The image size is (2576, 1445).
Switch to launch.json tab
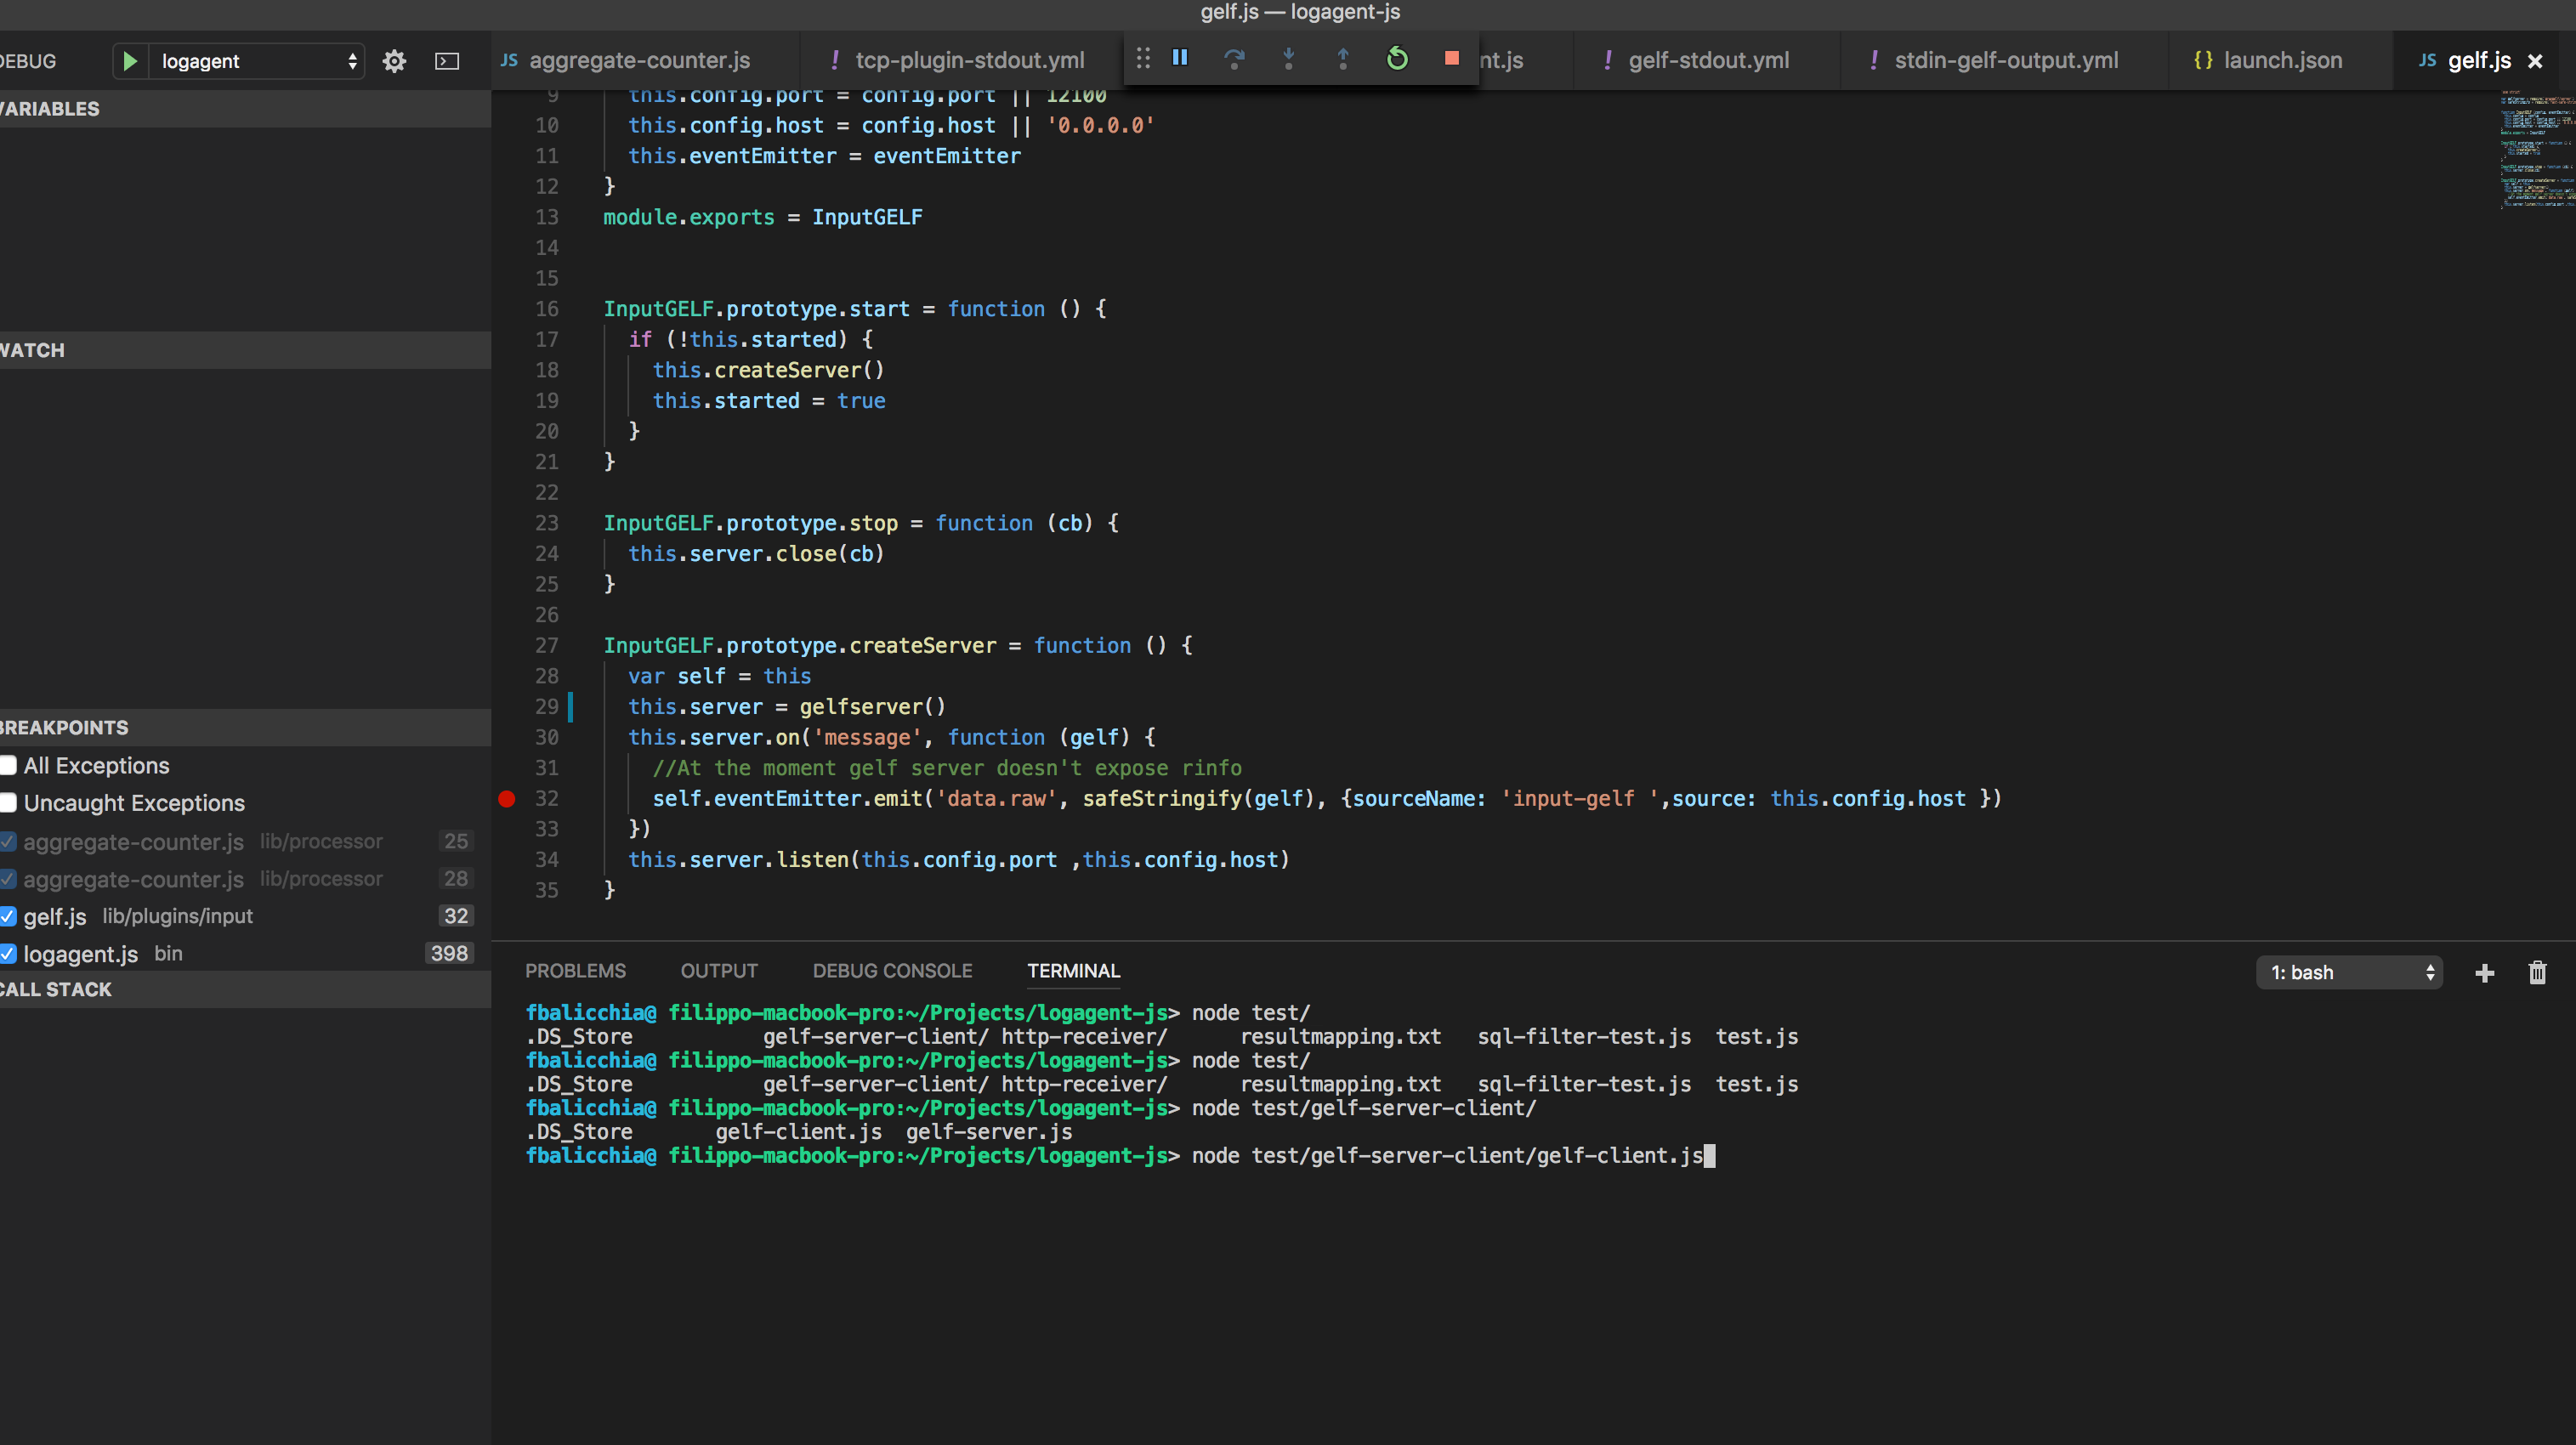click(x=2282, y=60)
